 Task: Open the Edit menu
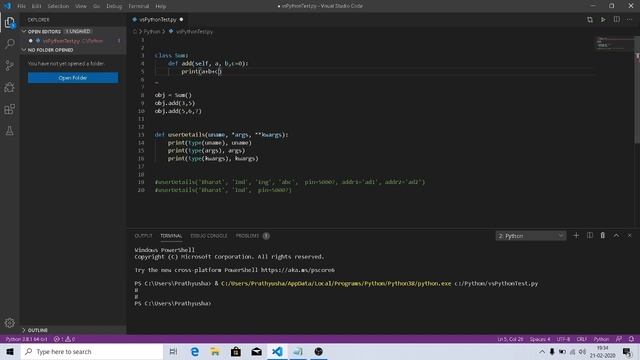36,6
